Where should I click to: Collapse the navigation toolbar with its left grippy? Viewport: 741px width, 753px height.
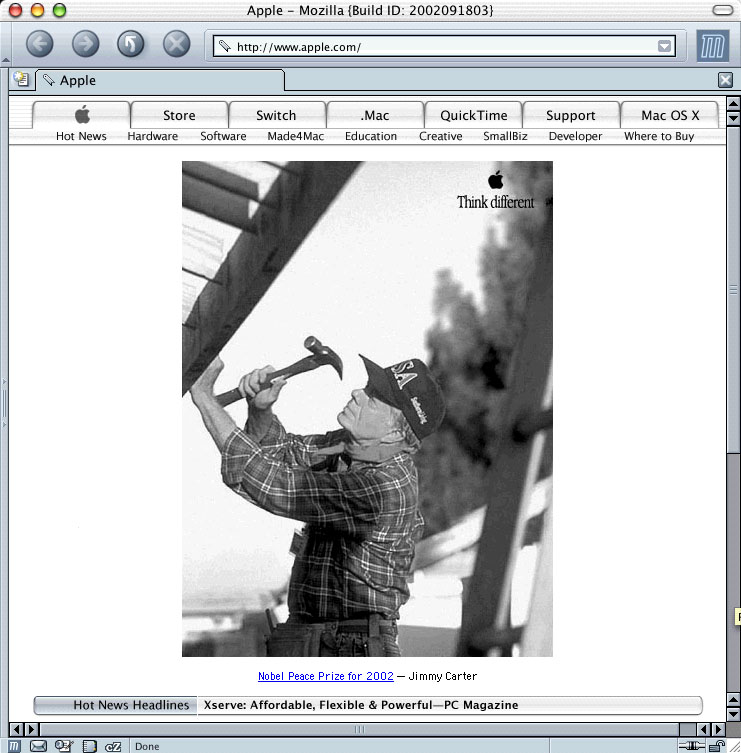coord(5,44)
